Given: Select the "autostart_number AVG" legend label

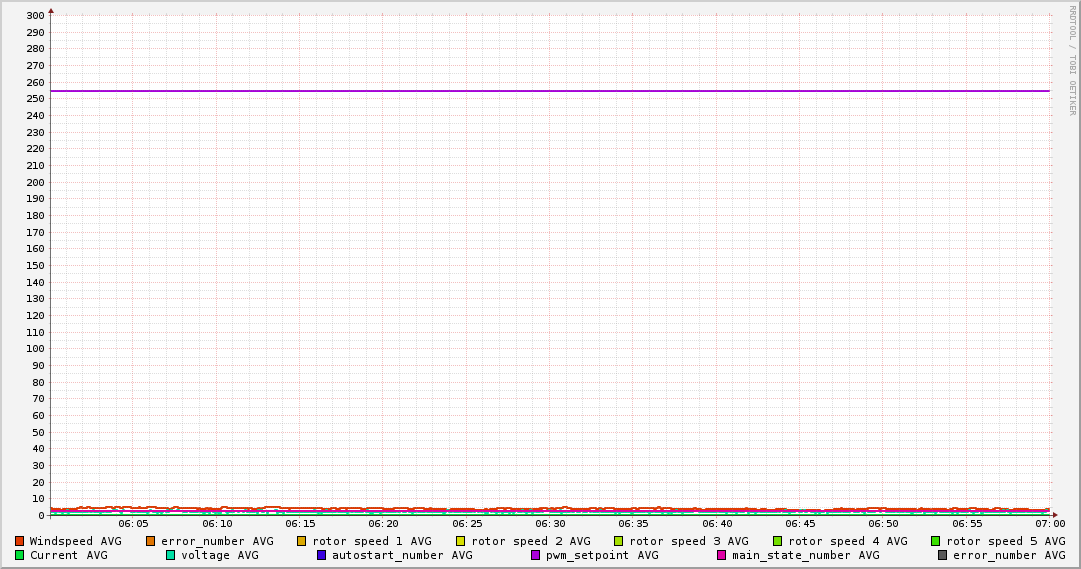Looking at the screenshot, I should [x=403, y=555].
